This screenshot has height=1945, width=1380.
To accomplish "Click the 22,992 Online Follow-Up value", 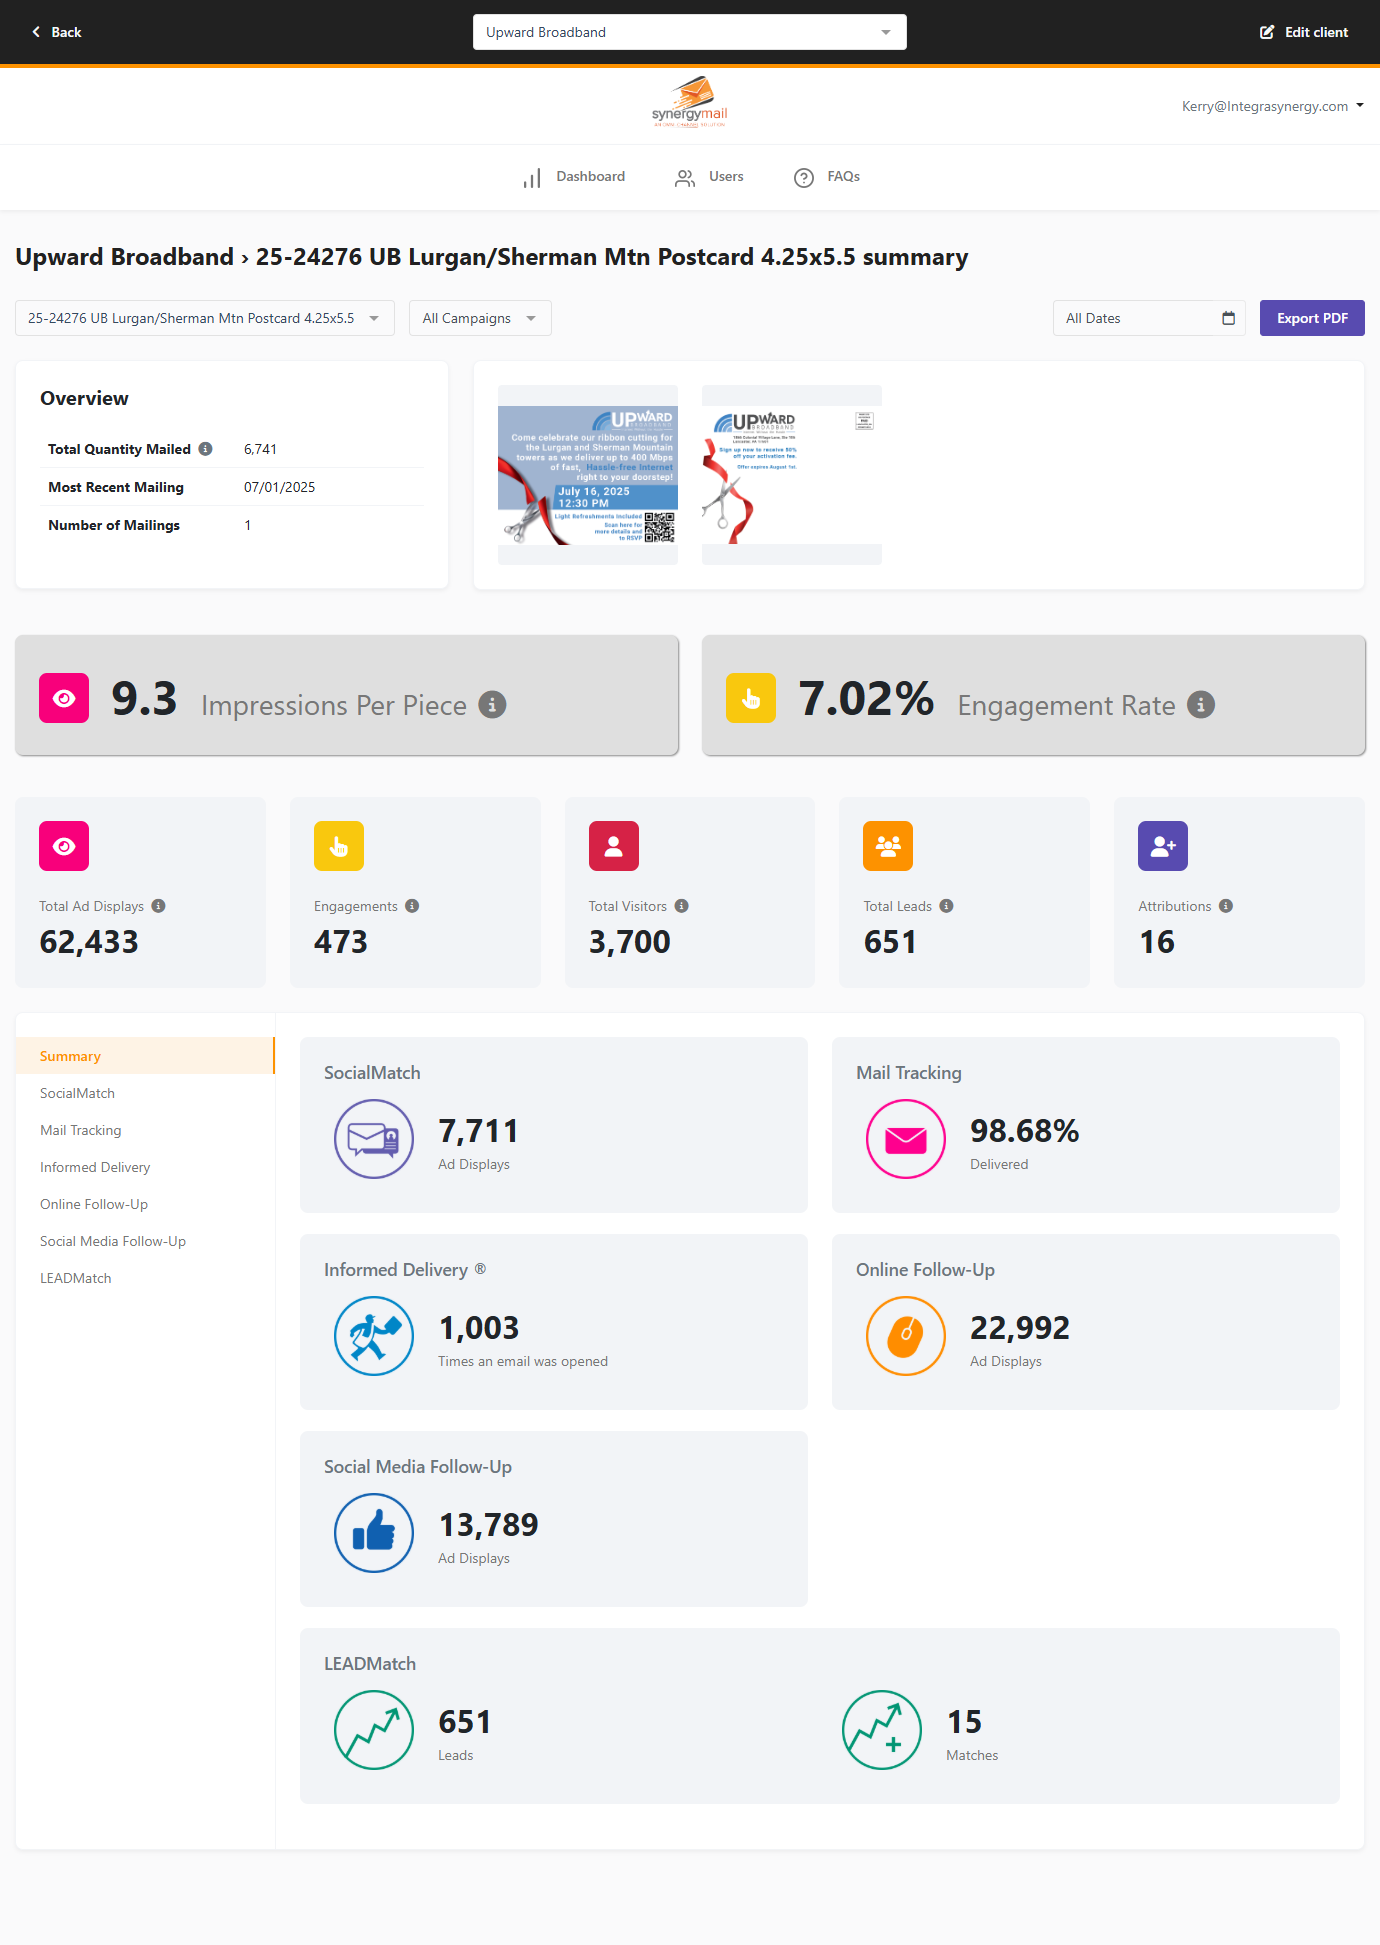I will click(x=1020, y=1328).
